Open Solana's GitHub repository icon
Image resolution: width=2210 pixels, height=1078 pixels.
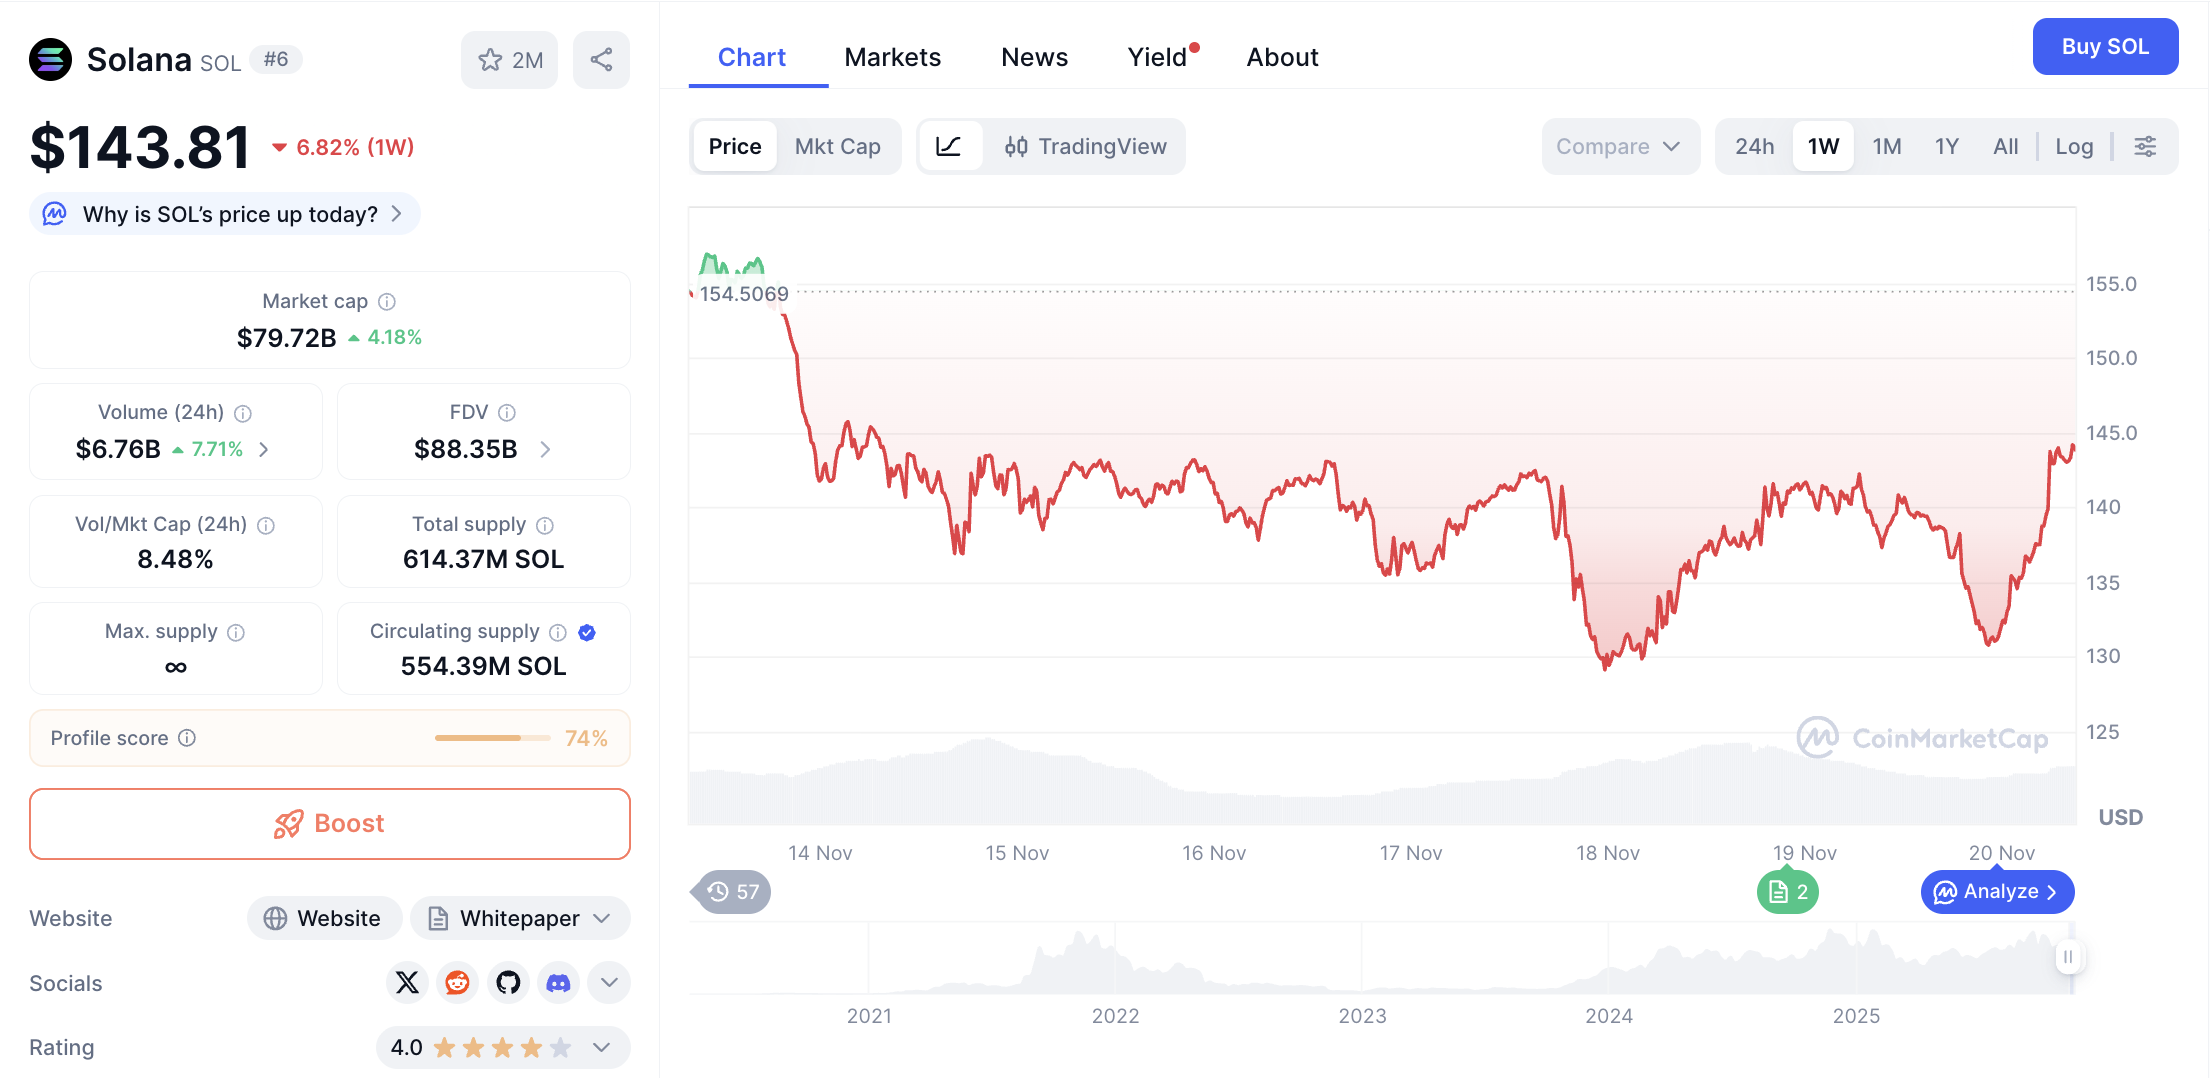pos(508,983)
